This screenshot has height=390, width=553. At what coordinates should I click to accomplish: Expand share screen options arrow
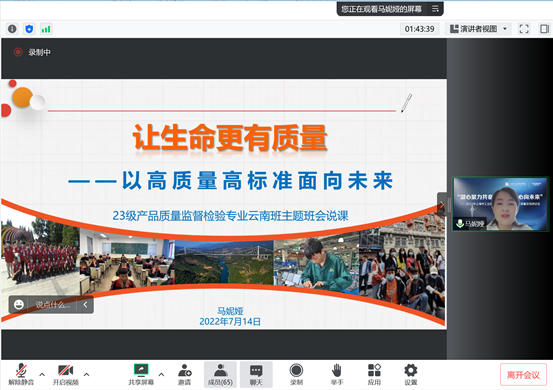(x=161, y=374)
